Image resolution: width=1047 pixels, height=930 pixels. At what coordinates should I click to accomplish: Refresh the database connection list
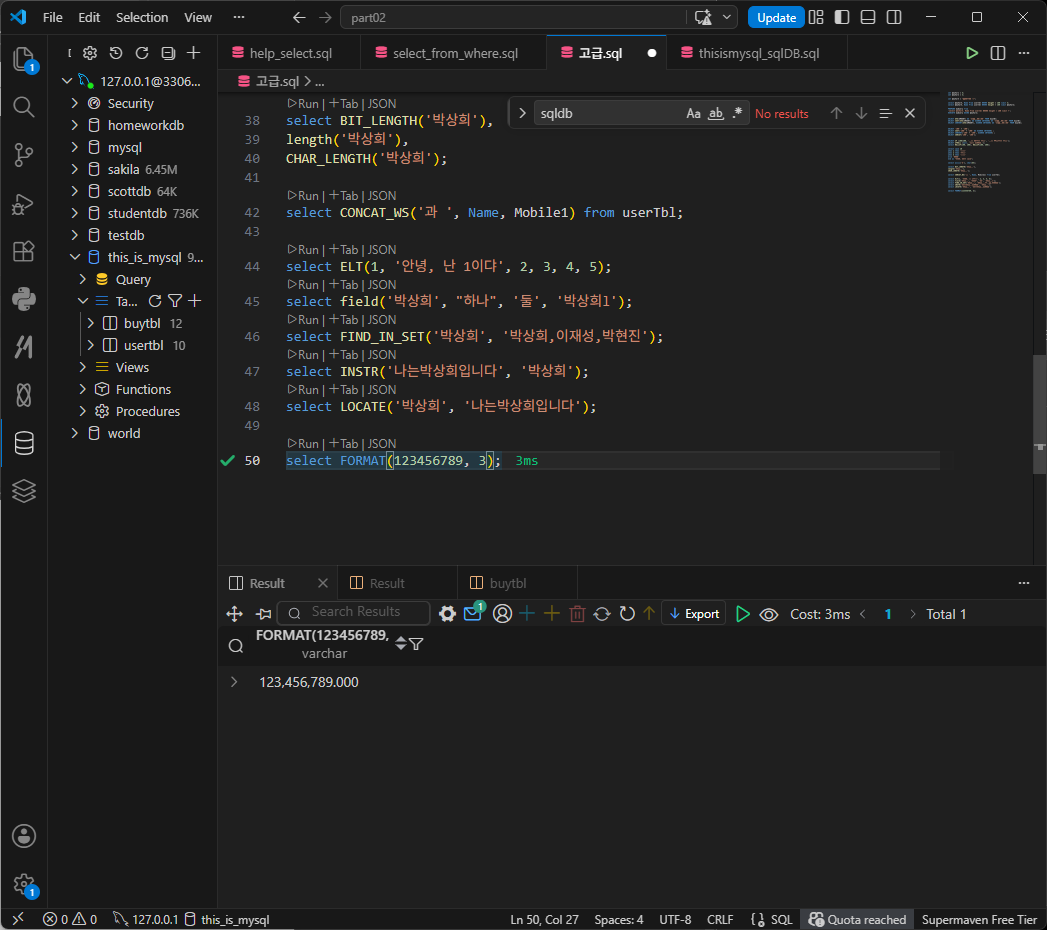pos(142,53)
